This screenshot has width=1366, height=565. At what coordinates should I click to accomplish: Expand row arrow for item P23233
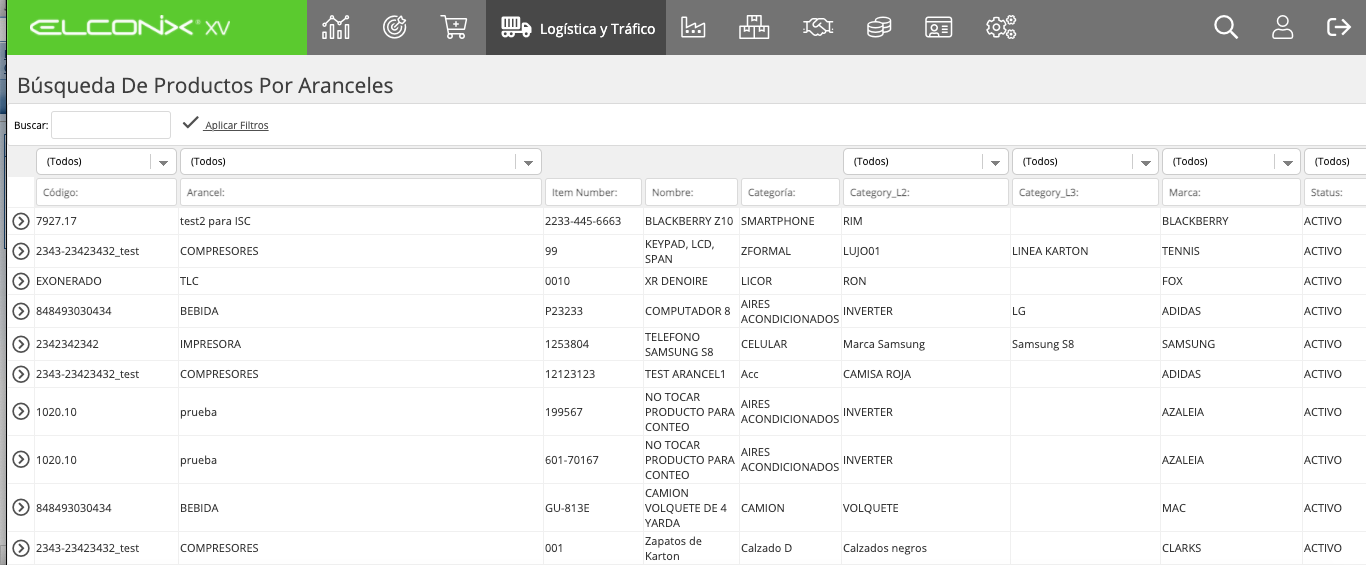coord(21,311)
